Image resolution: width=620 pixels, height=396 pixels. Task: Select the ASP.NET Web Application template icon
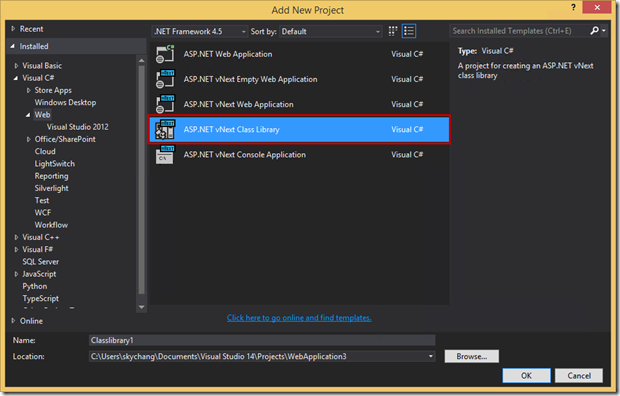(165, 54)
